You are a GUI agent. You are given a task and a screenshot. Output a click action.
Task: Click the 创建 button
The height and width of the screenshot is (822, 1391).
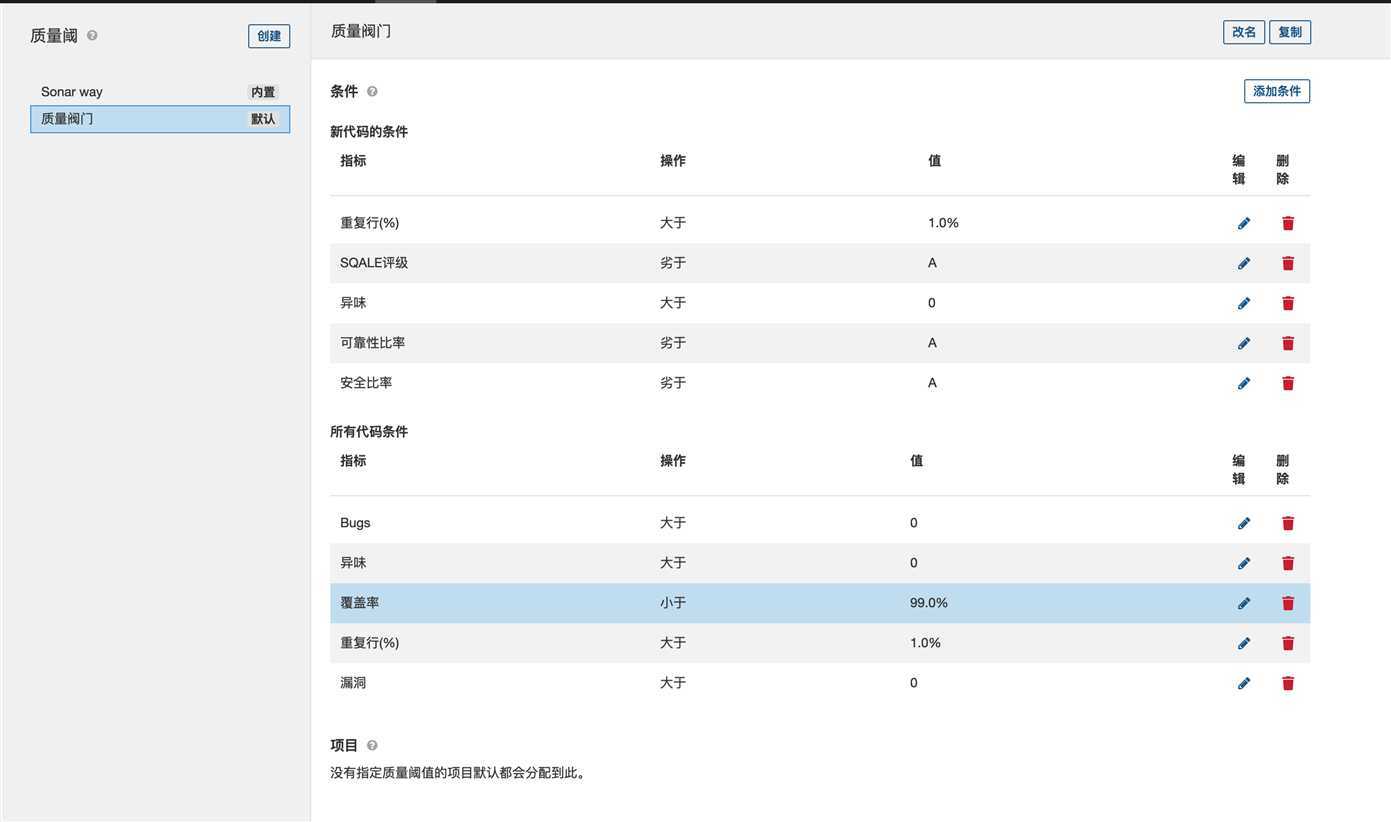[269, 36]
